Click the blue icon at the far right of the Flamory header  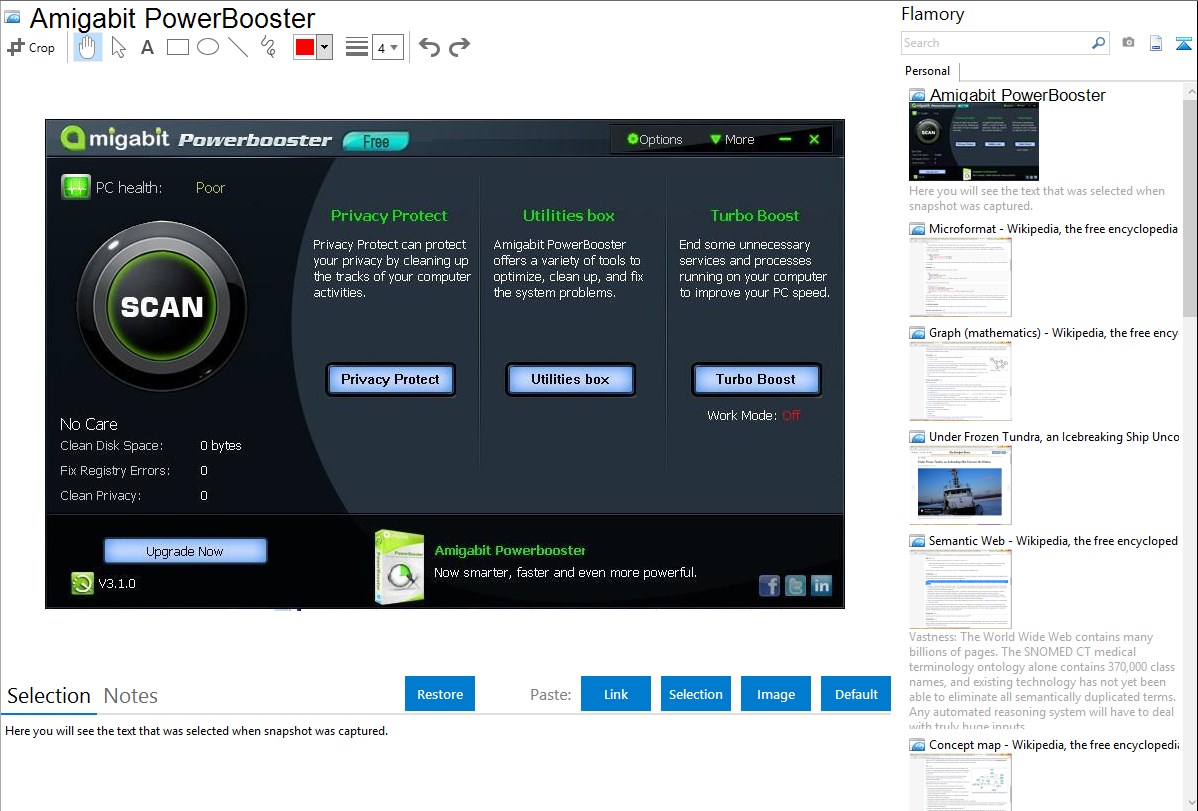pos(1183,43)
